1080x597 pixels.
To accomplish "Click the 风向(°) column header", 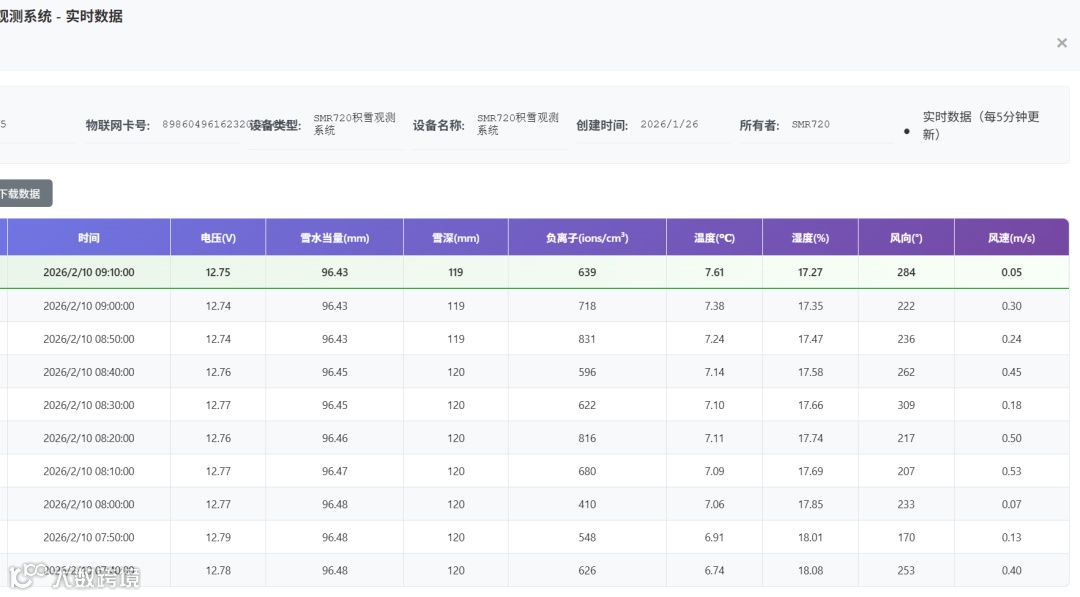I will [x=906, y=238].
